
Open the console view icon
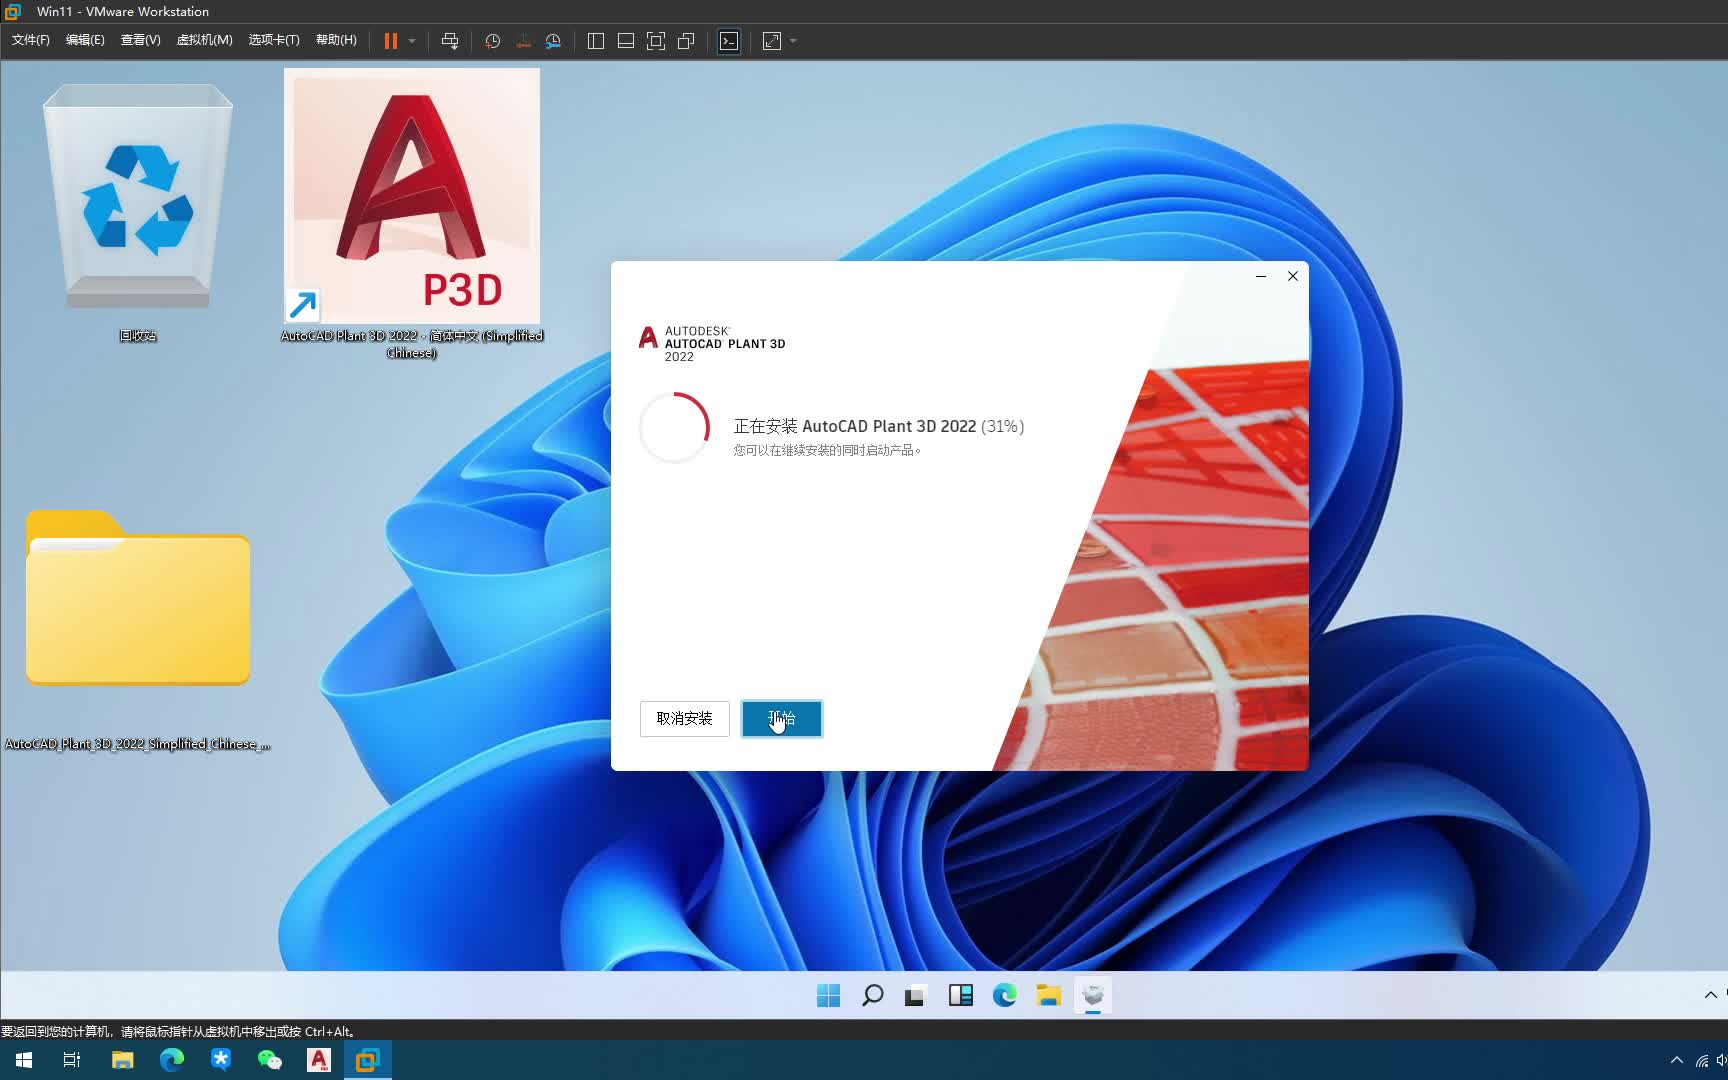729,41
